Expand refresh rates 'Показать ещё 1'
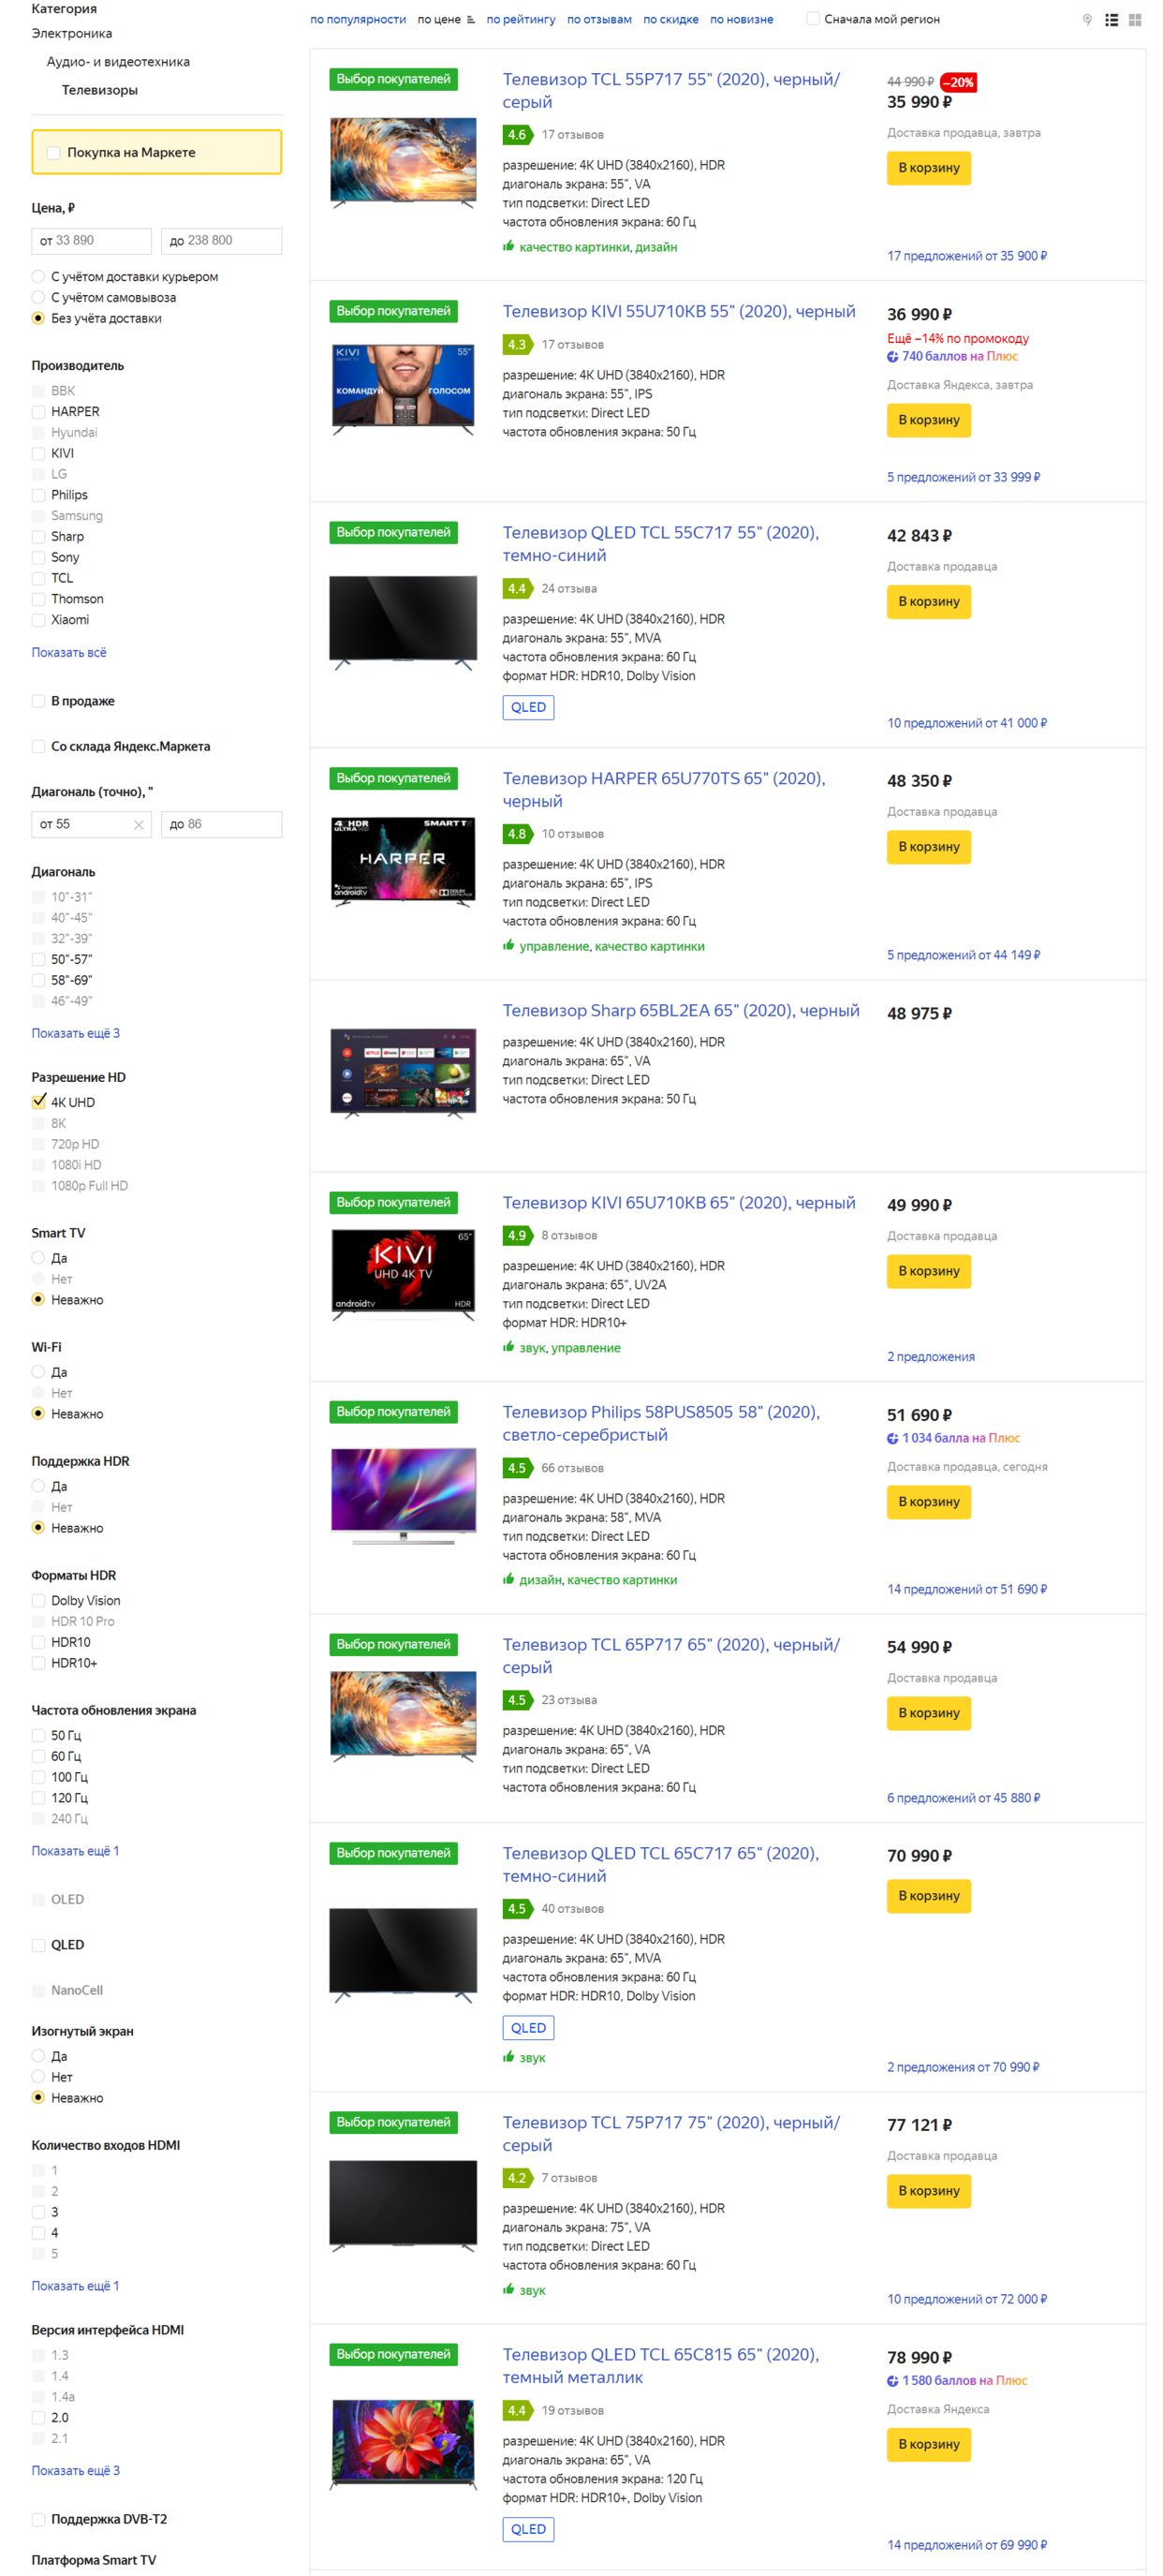1163x2576 pixels. 75,1851
